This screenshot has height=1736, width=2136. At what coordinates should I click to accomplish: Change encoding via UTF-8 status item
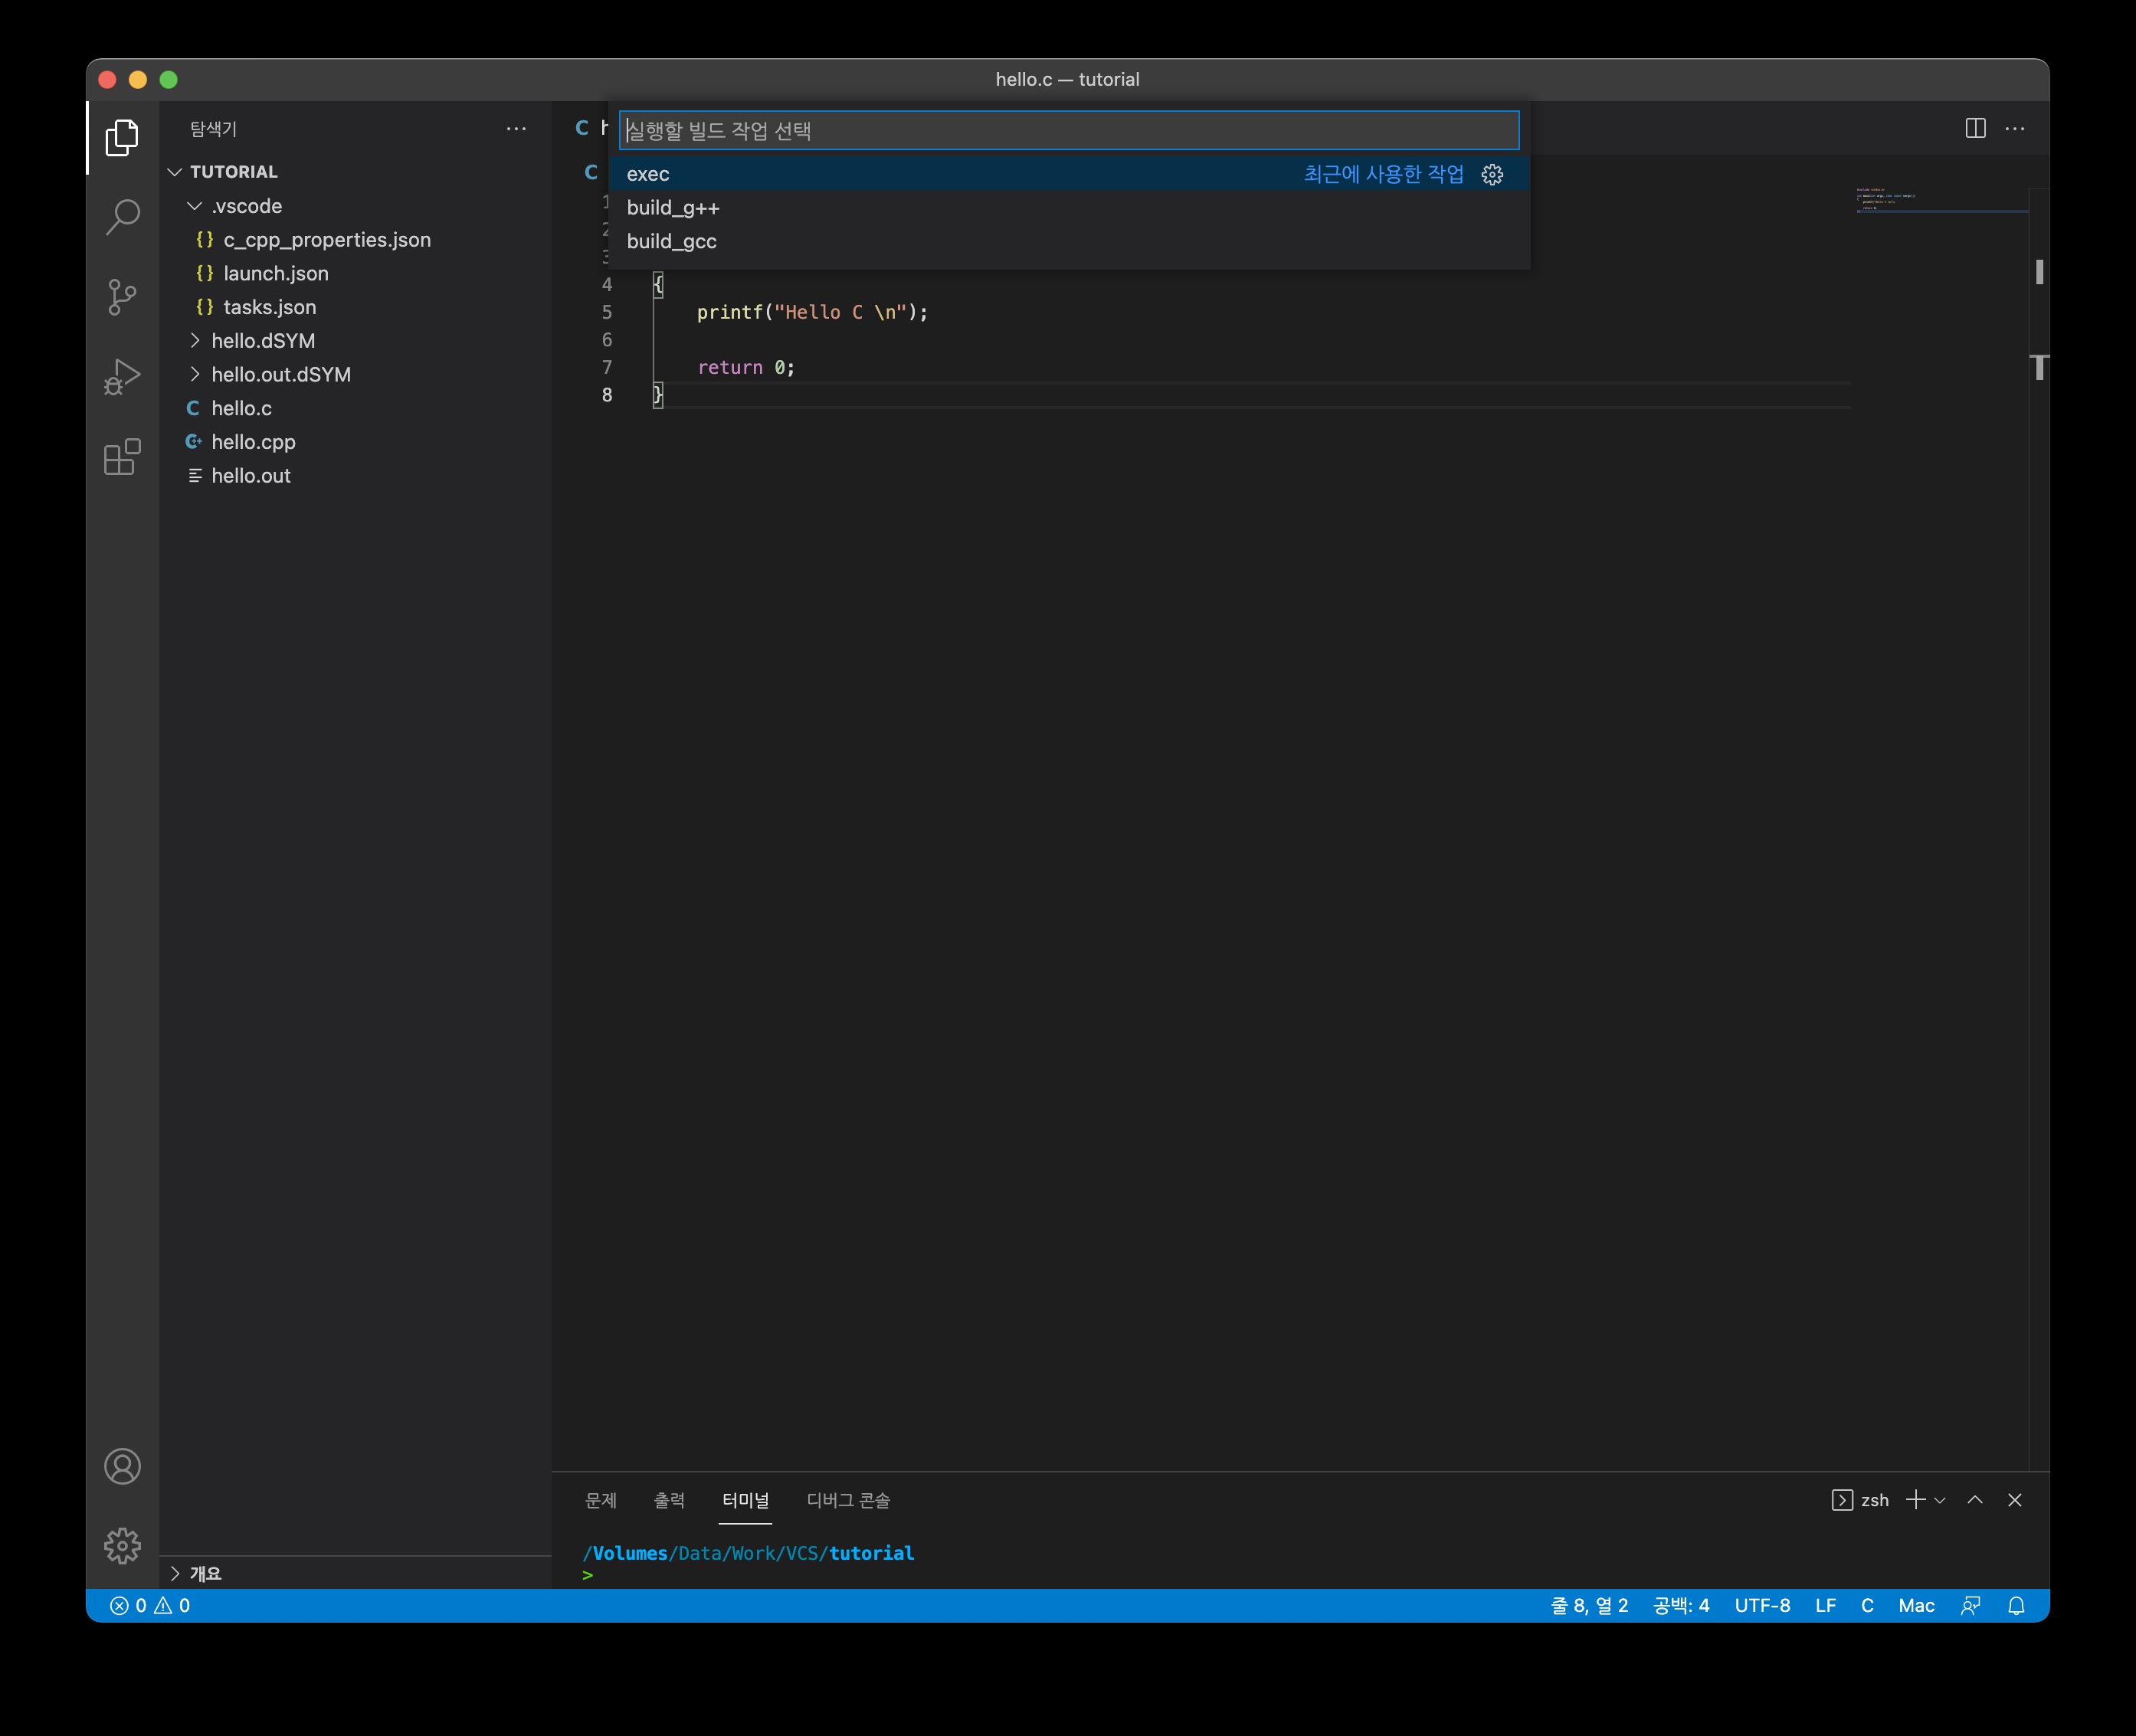[x=1762, y=1605]
